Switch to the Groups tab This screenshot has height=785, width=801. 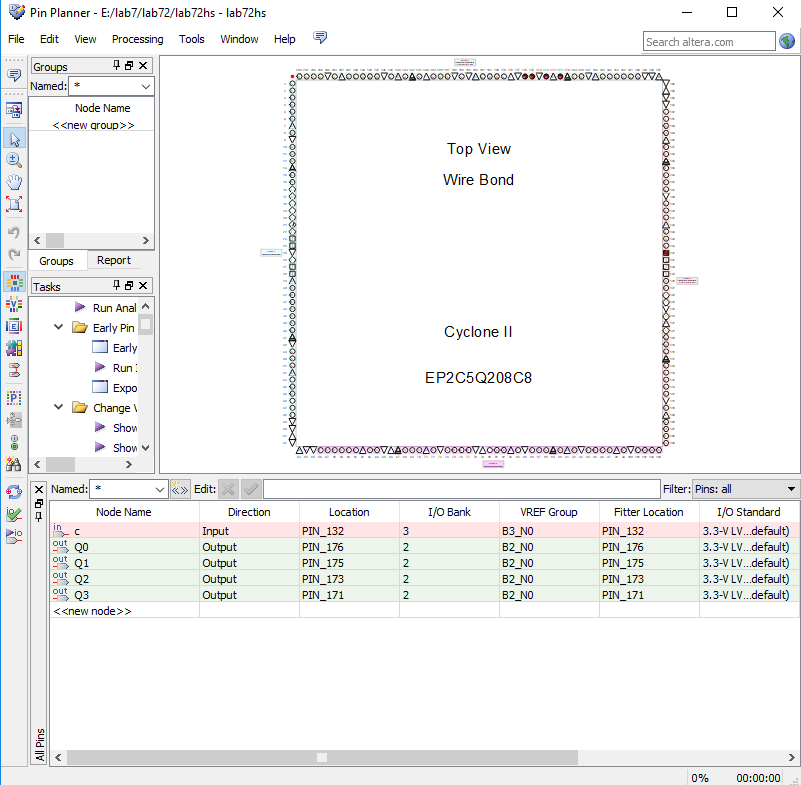[x=56, y=261]
